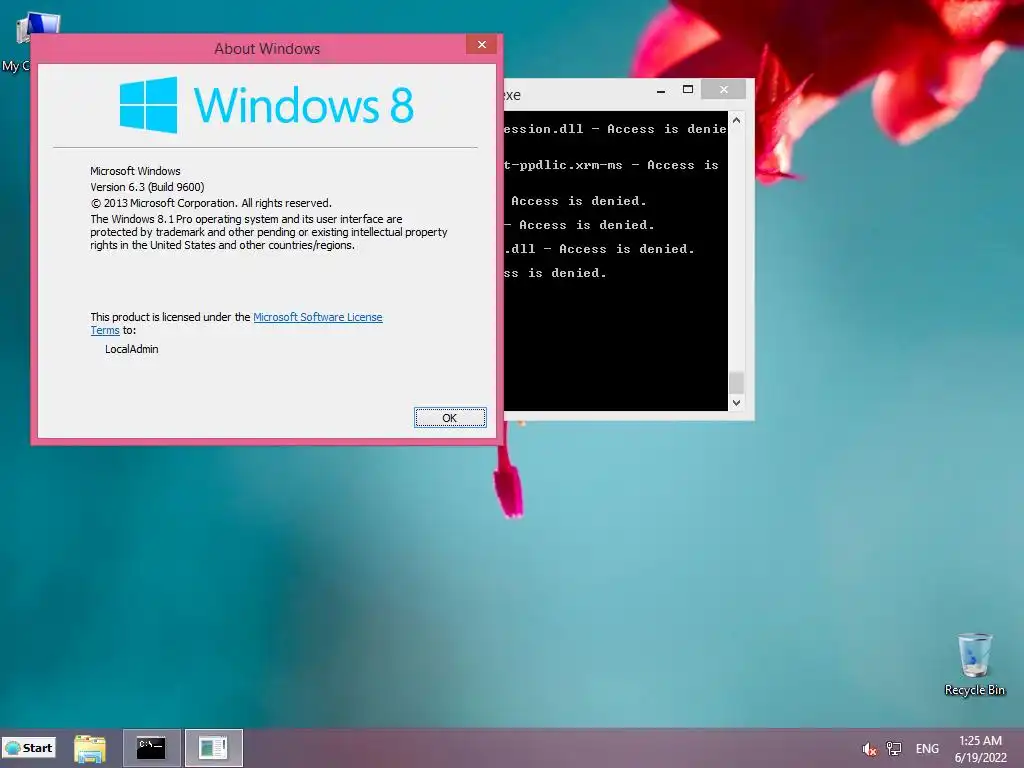
Task: Click the 'Microsoft Windows' text line
Action: (x=135, y=170)
